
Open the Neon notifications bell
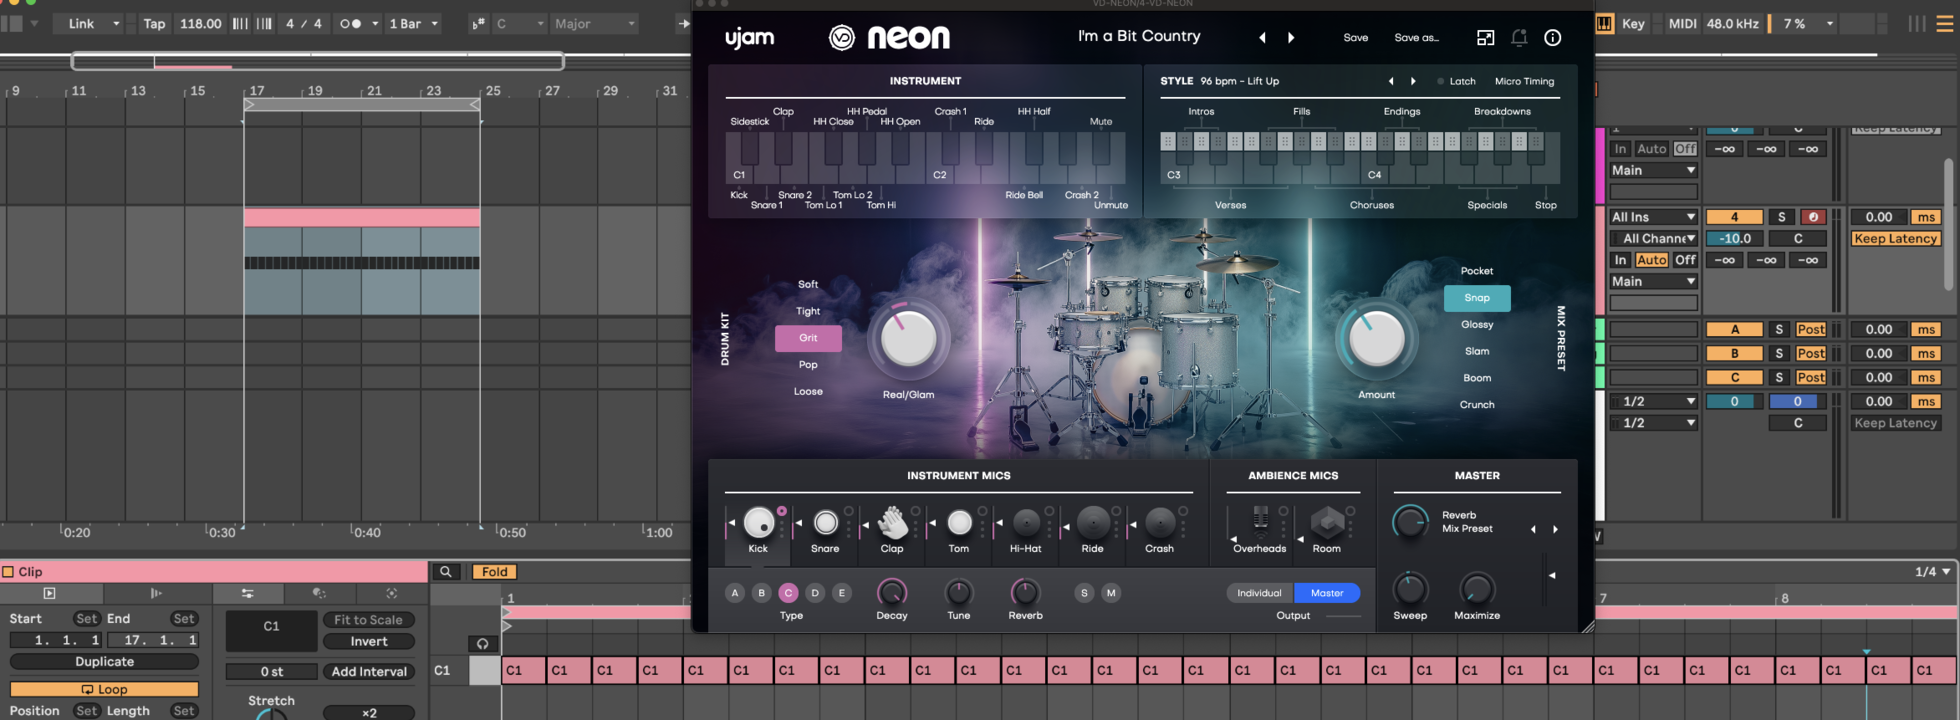pyautogui.click(x=1519, y=37)
